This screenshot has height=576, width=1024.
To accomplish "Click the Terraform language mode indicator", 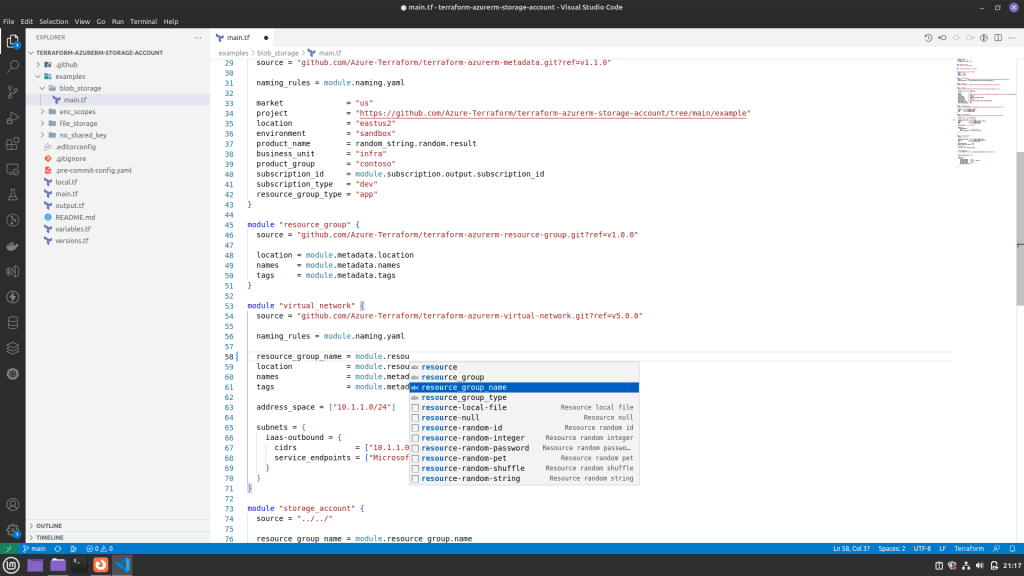I will click(x=968, y=549).
